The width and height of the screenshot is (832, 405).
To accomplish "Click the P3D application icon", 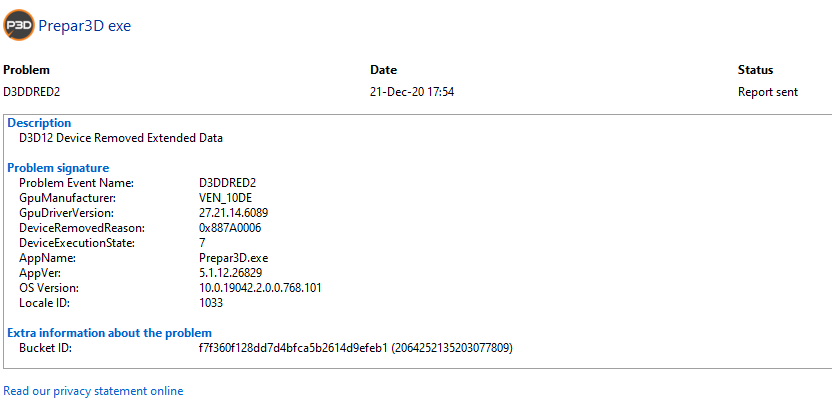I will [x=18, y=26].
